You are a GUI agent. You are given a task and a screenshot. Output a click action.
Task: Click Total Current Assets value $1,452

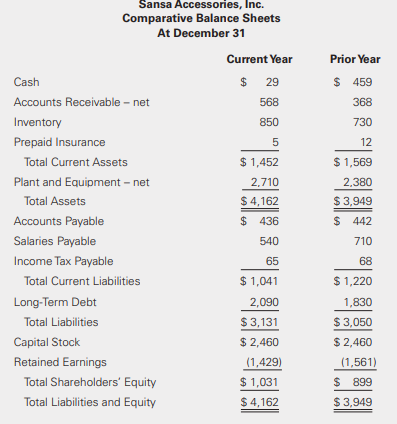pyautogui.click(x=259, y=162)
